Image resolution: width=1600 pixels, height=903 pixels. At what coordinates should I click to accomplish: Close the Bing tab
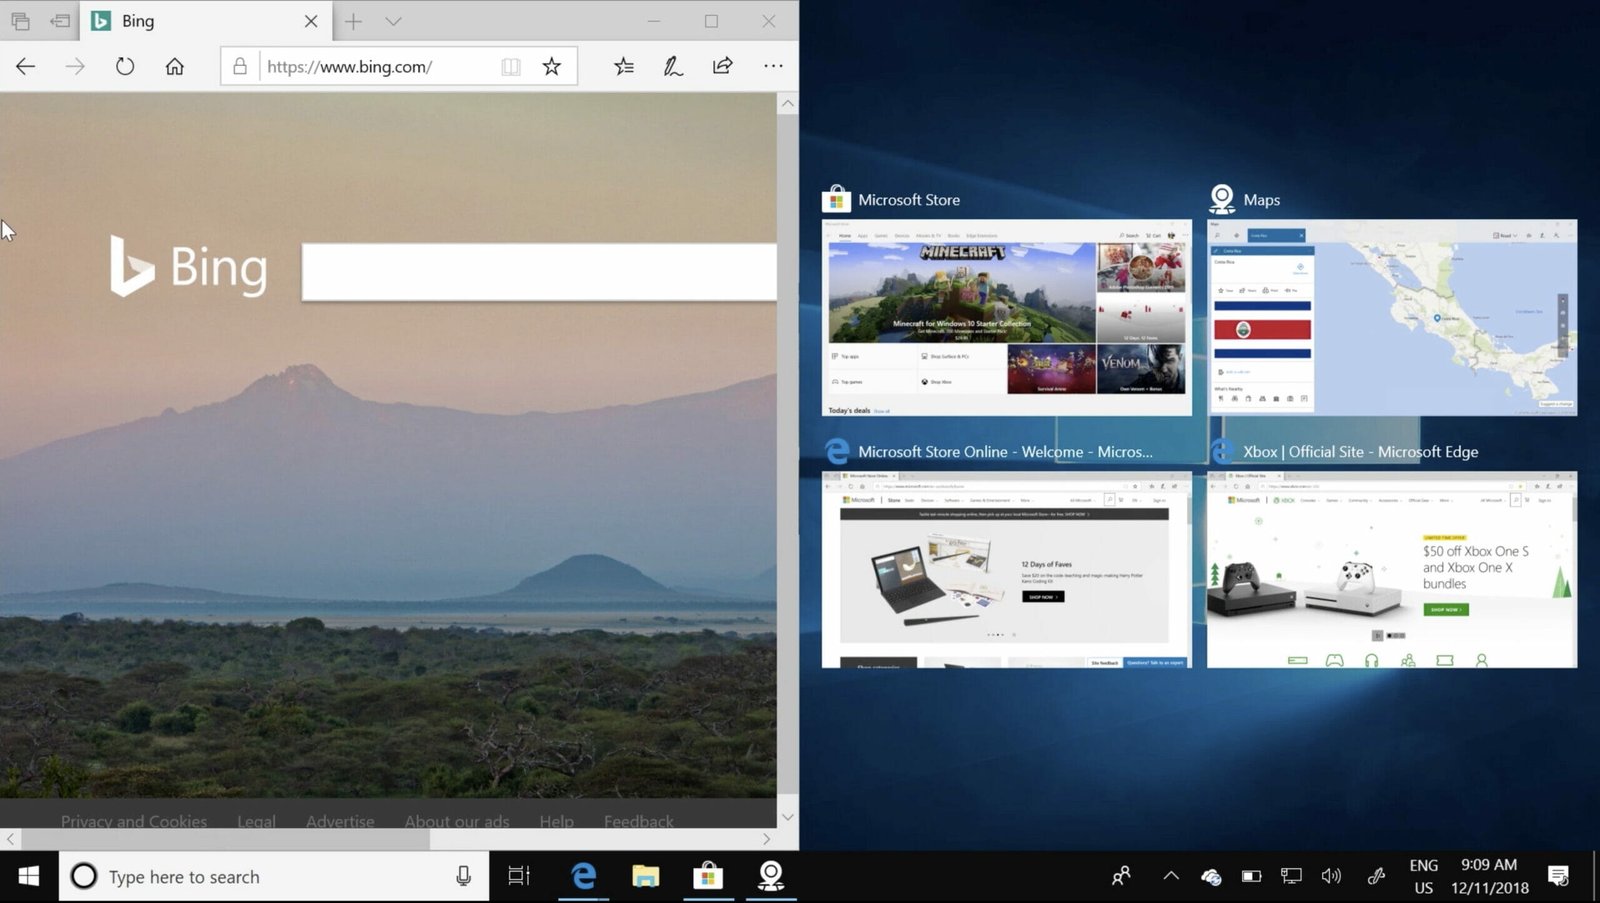click(x=311, y=21)
